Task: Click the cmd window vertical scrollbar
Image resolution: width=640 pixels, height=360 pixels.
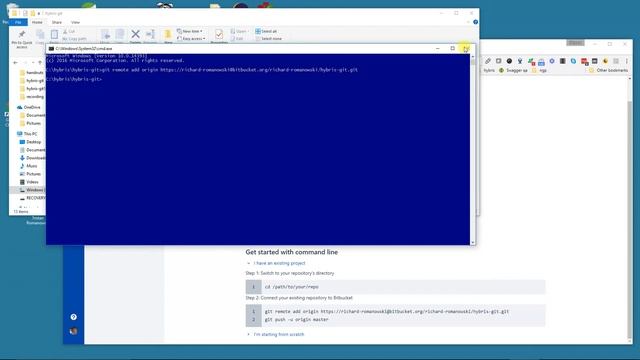Action: [x=473, y=149]
